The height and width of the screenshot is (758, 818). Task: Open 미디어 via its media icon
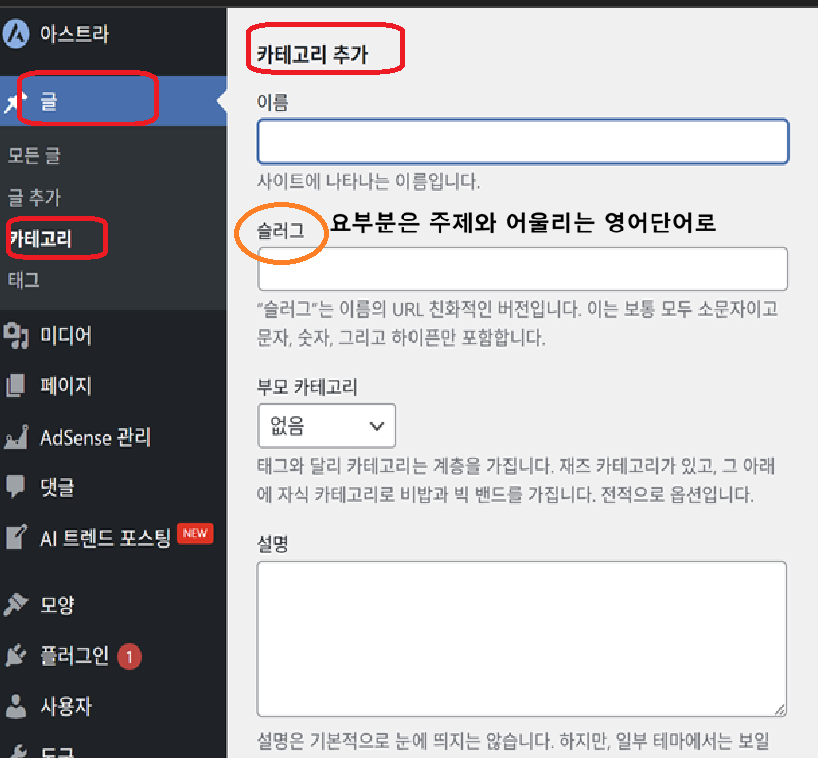[x=16, y=335]
